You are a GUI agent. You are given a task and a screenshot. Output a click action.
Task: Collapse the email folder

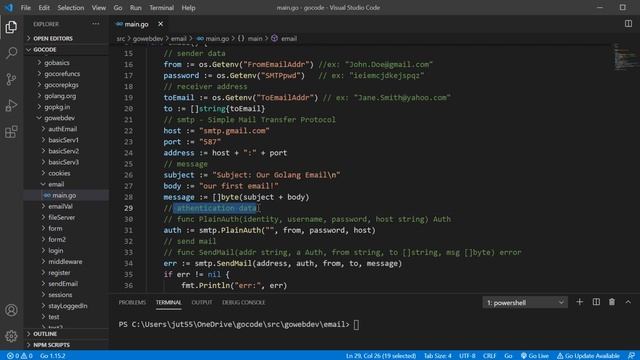[x=66, y=184]
